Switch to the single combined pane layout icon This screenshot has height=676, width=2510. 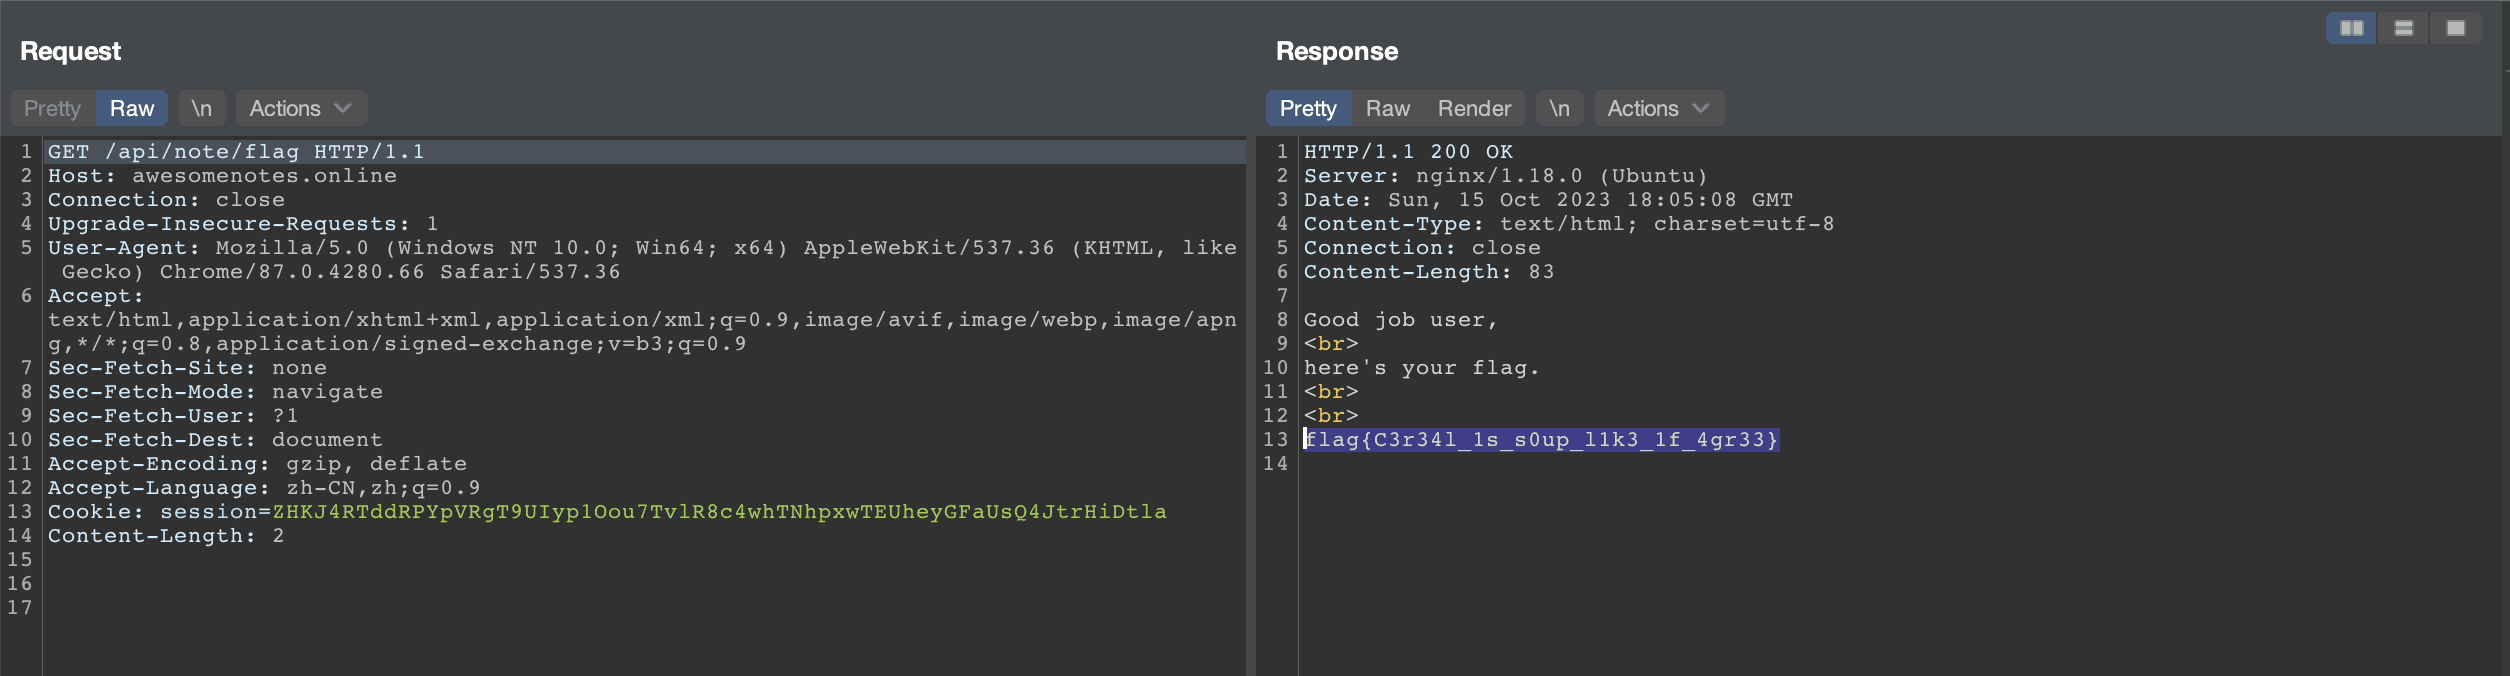pos(2456,28)
